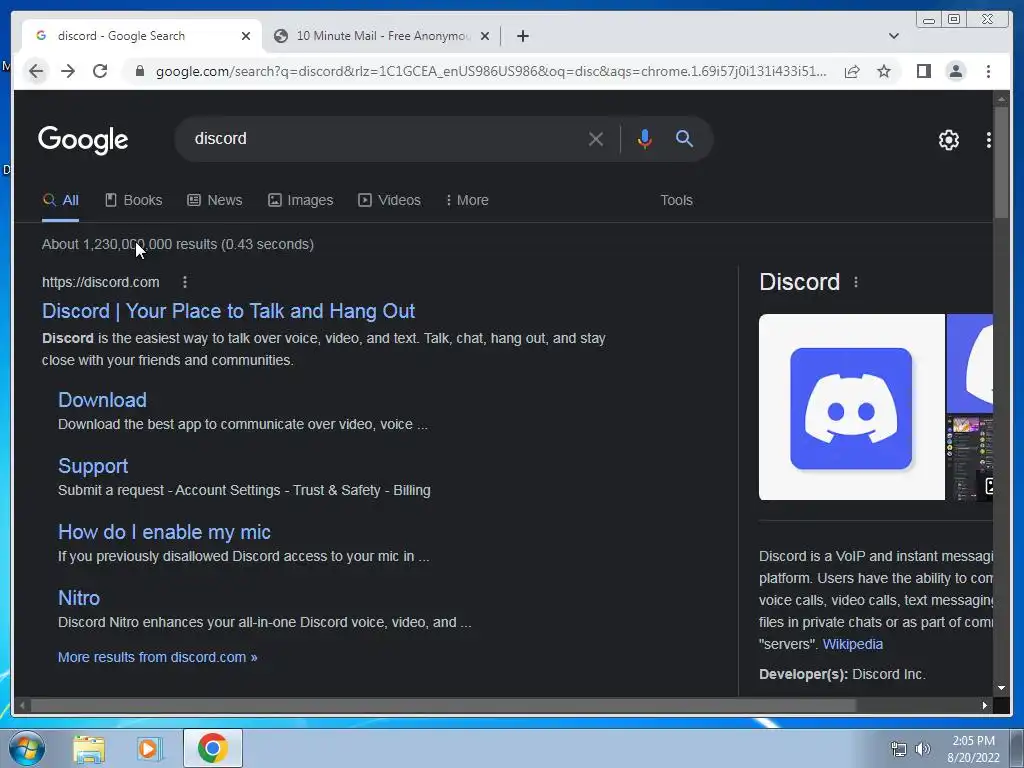The image size is (1024, 768).
Task: Click More results from discord.com
Action: pos(157,657)
